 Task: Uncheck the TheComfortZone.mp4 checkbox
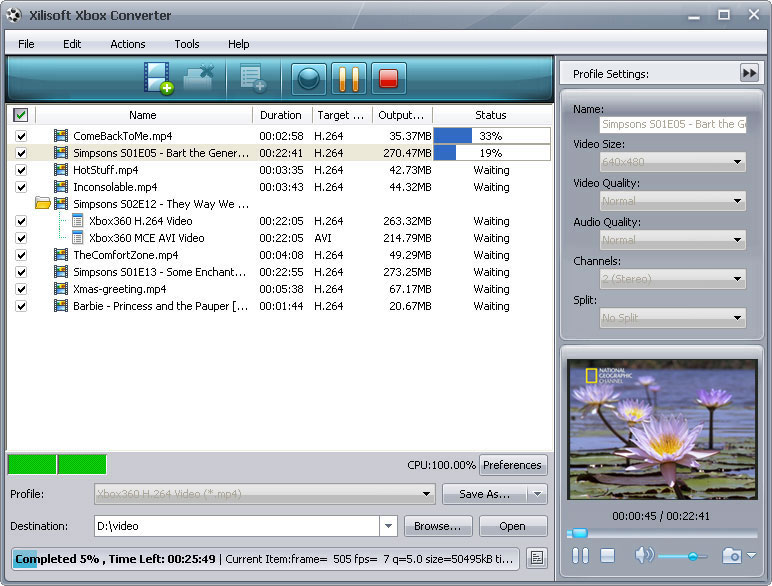point(21,255)
